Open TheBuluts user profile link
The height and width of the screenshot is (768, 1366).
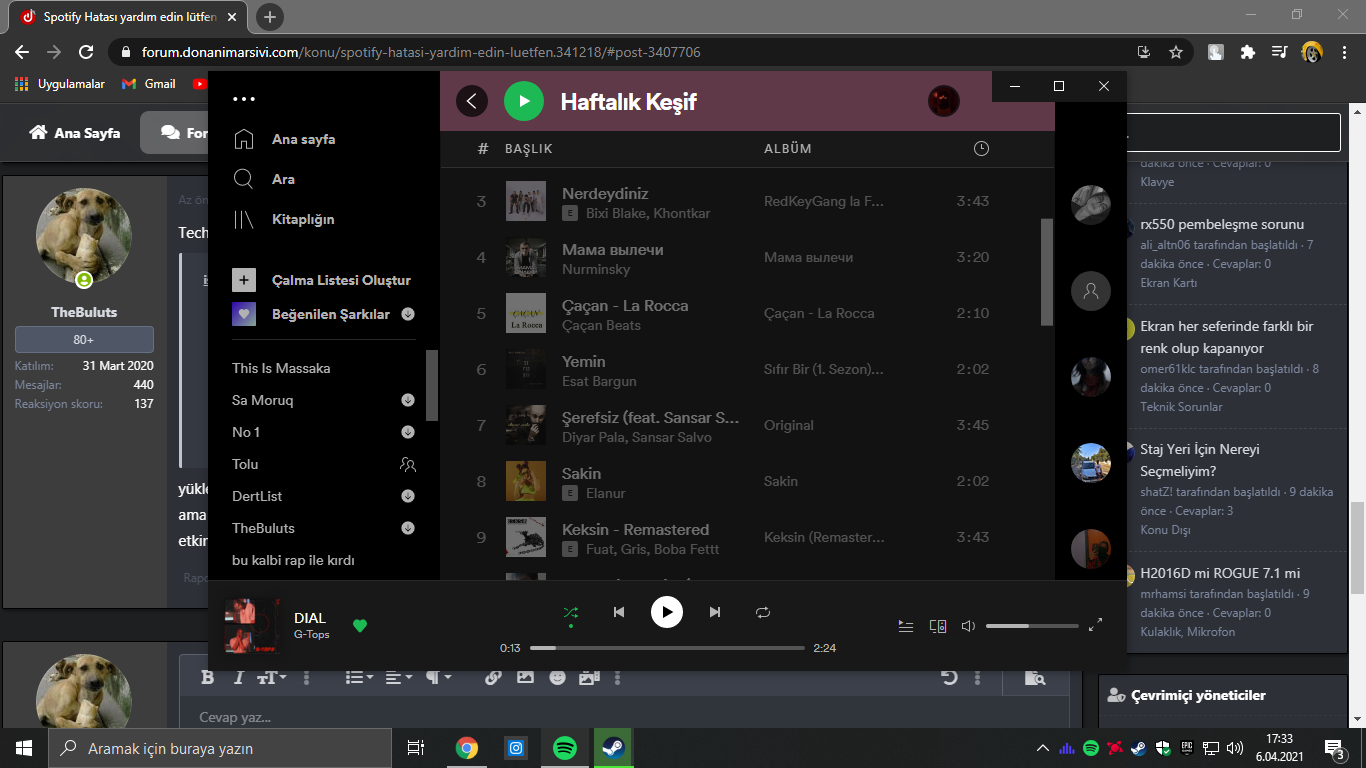click(84, 312)
